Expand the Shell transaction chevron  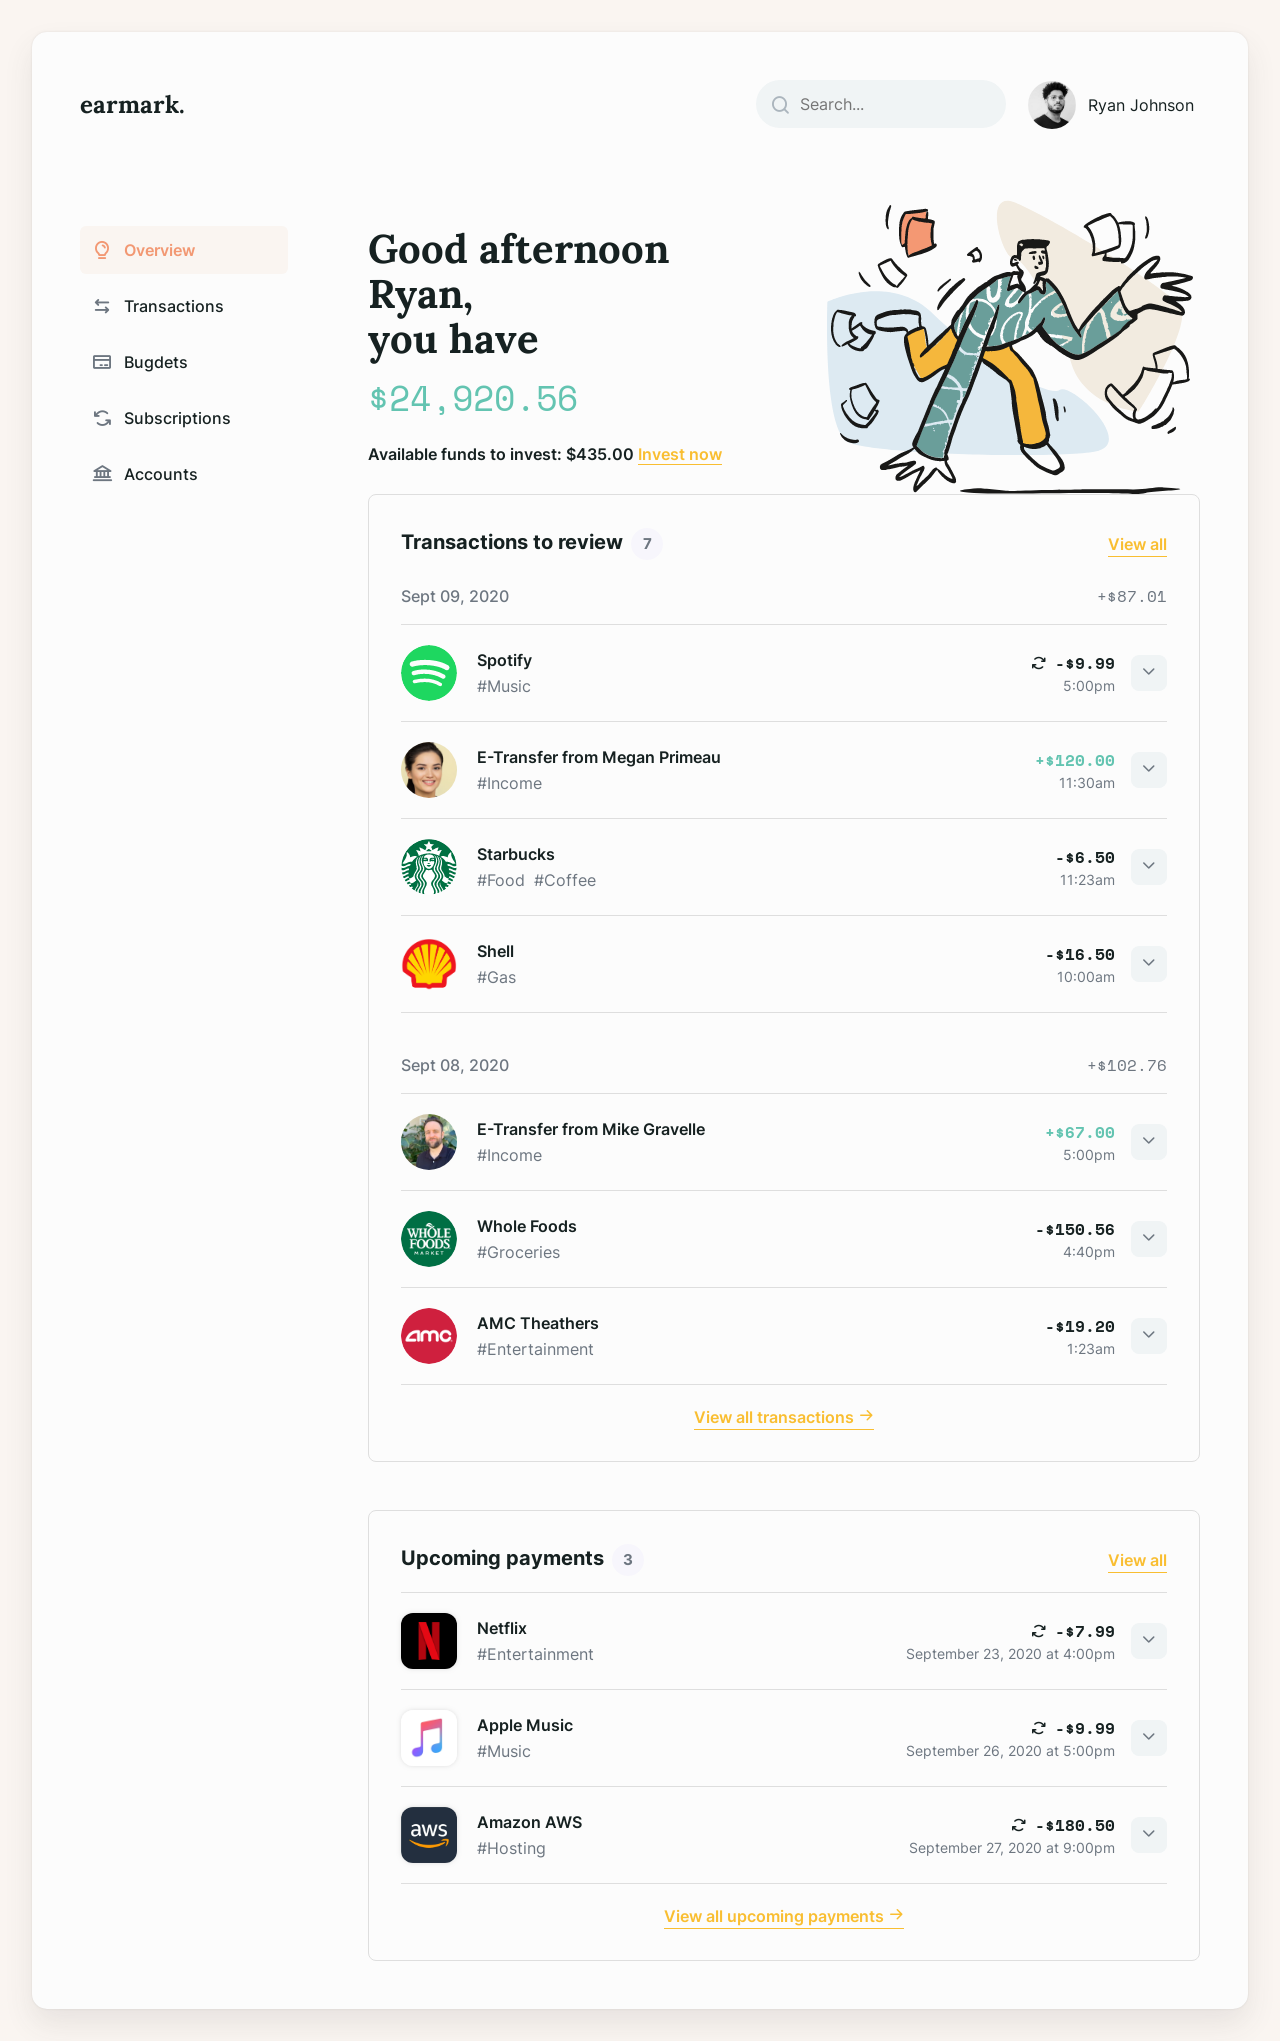1149,963
